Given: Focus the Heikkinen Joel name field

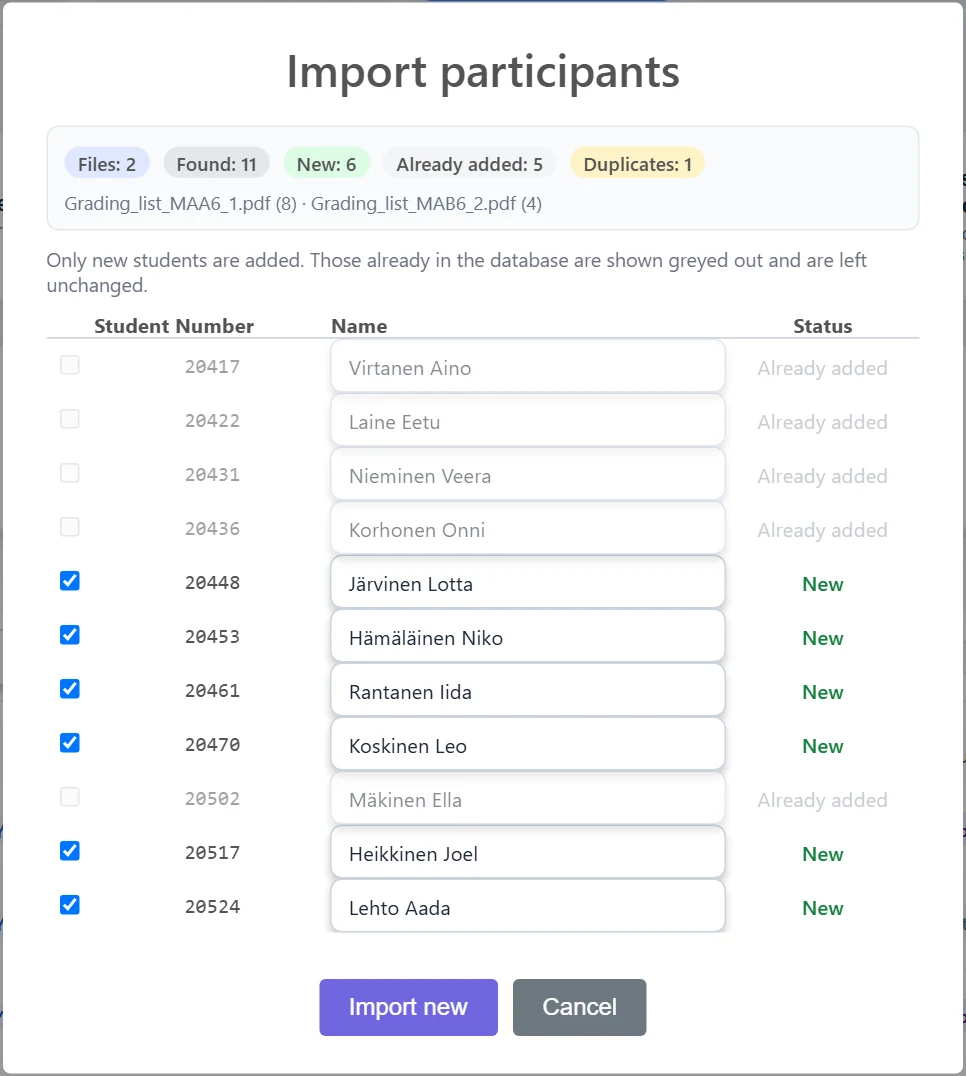Looking at the screenshot, I should [x=528, y=852].
